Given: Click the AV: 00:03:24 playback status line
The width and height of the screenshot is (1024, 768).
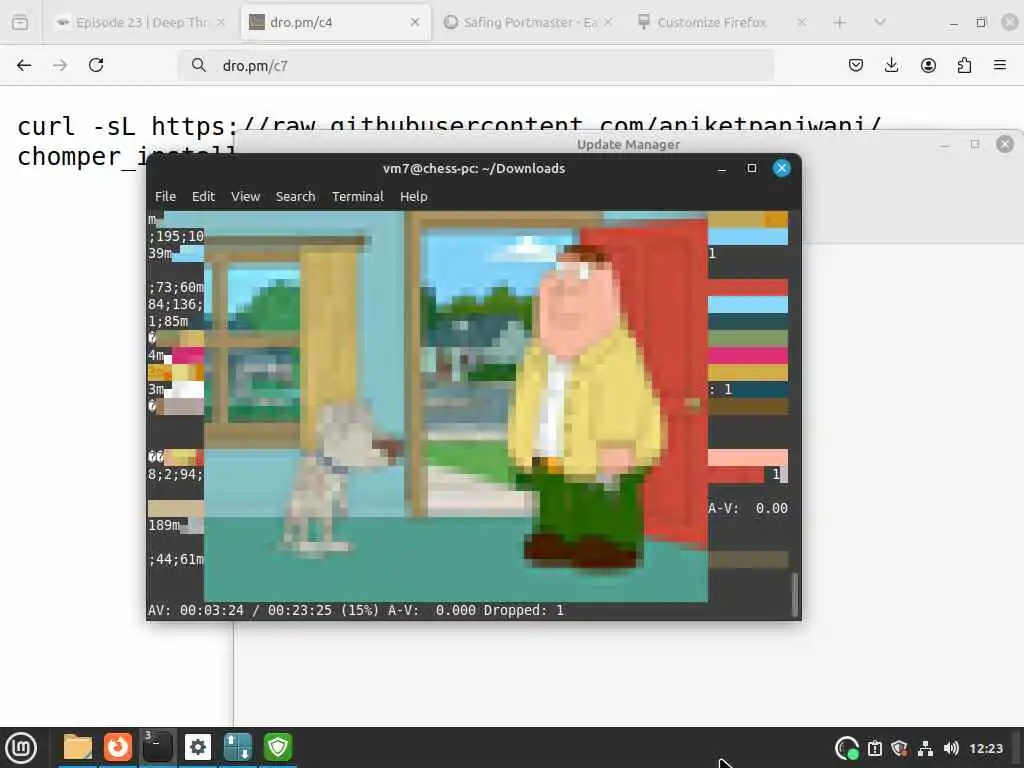Looking at the screenshot, I should tap(356, 610).
